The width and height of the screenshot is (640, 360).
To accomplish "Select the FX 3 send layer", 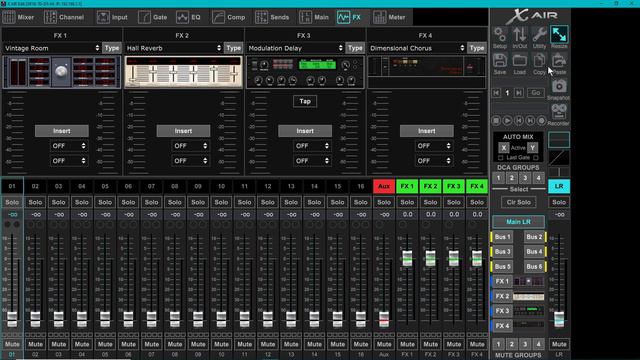I will point(502,311).
